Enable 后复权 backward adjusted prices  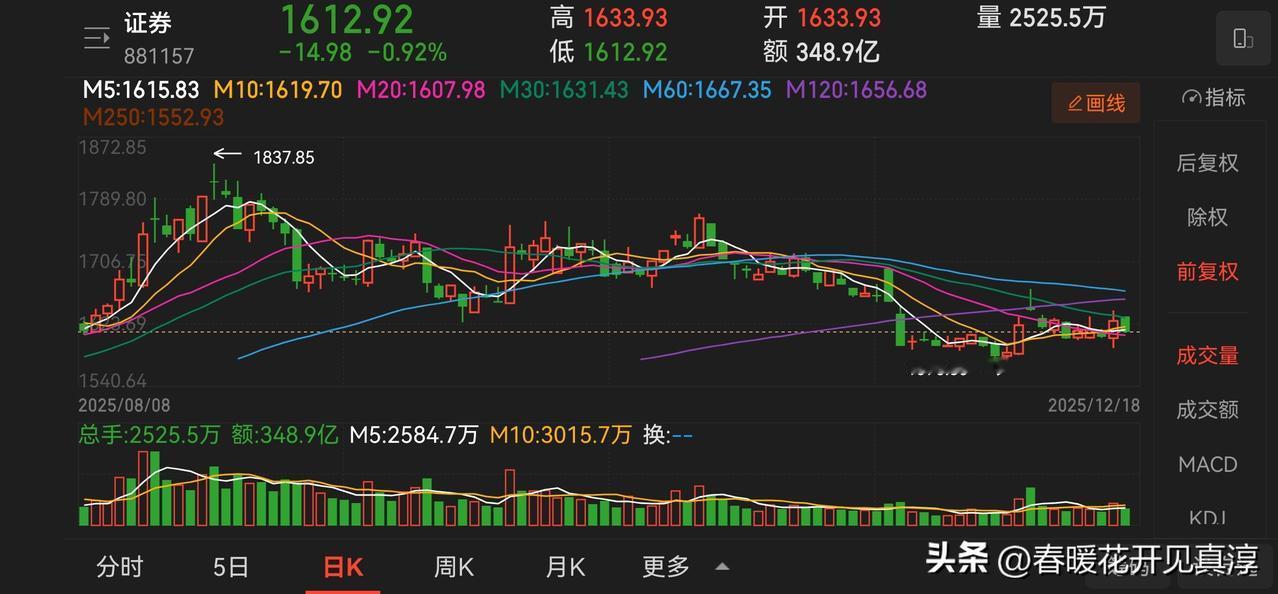click(1207, 162)
